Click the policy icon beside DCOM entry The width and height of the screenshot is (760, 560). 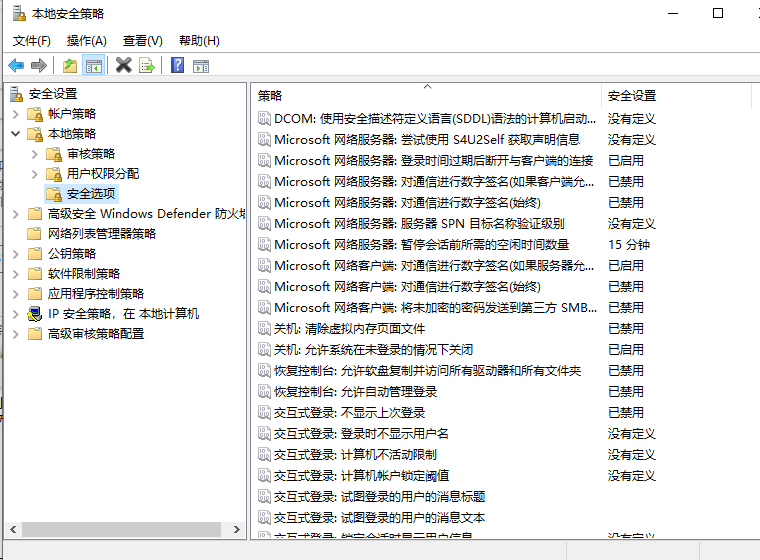click(x=264, y=119)
